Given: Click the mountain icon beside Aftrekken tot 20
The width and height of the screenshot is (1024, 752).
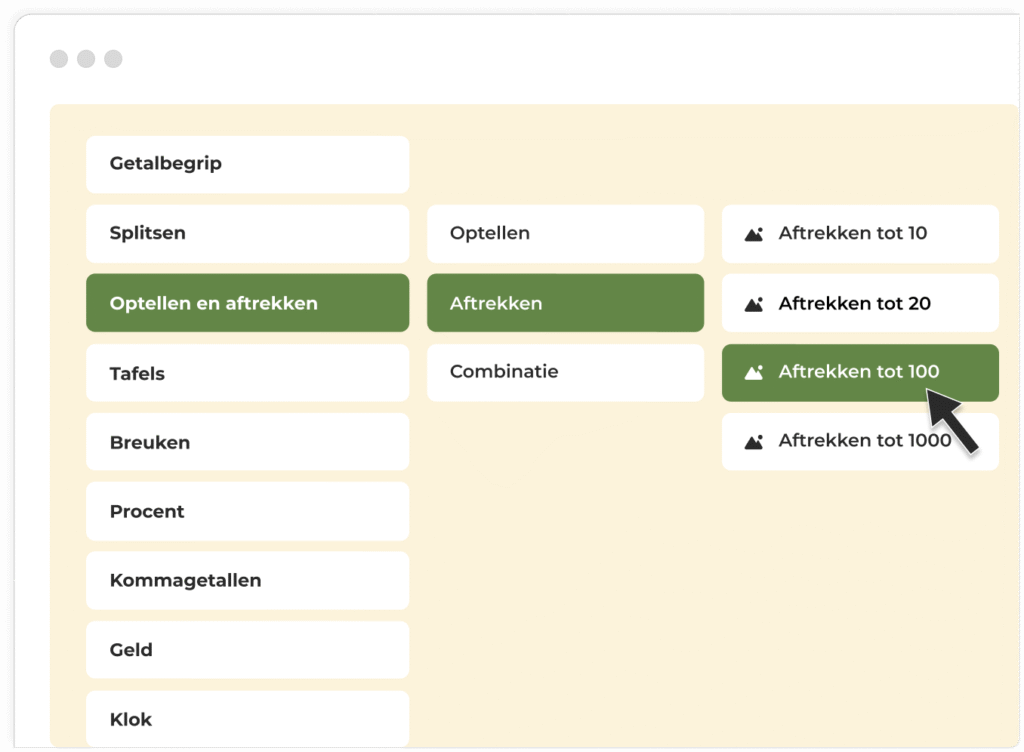Looking at the screenshot, I should coord(753,303).
